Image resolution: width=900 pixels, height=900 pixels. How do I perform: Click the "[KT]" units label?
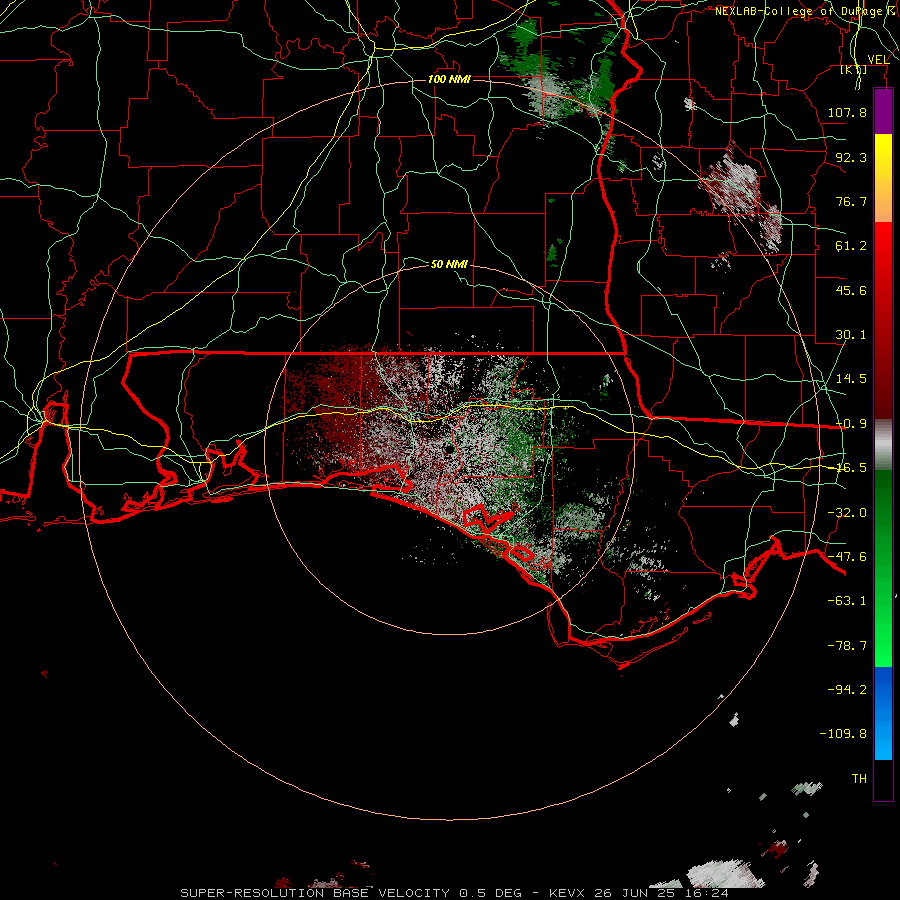click(854, 70)
